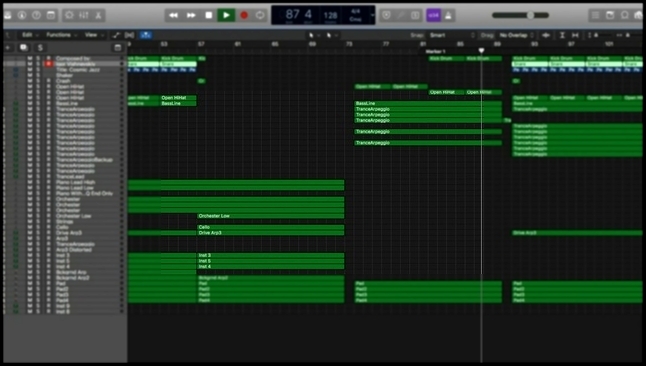The width and height of the screenshot is (646, 366).
Task: Click the red Record button
Action: point(244,15)
